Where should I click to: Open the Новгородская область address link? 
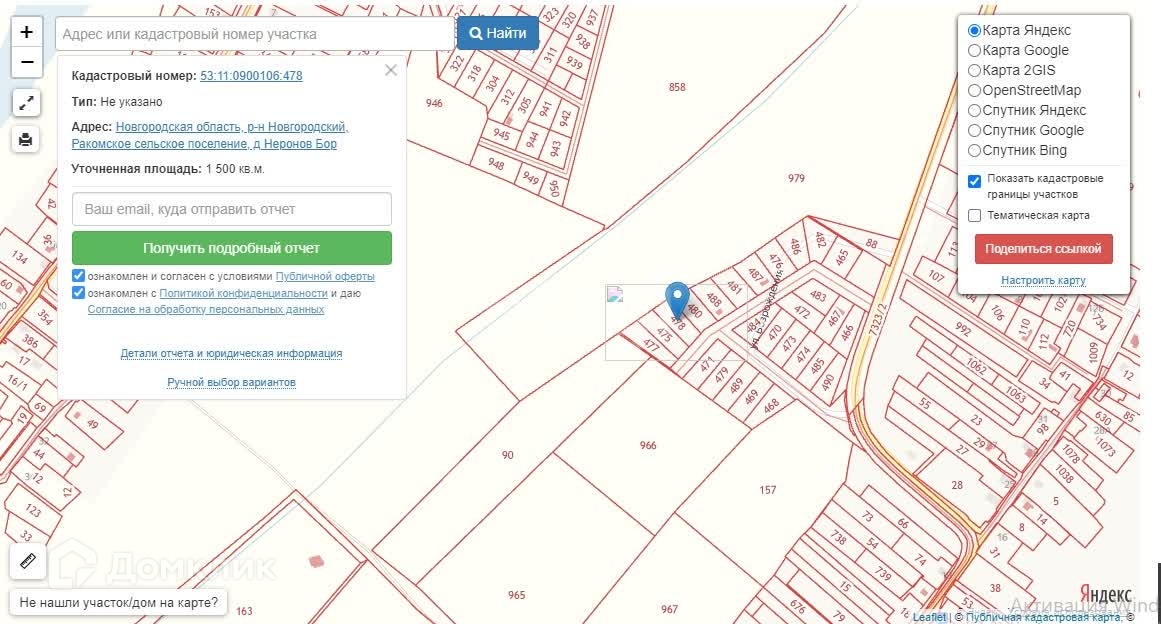pos(210,135)
